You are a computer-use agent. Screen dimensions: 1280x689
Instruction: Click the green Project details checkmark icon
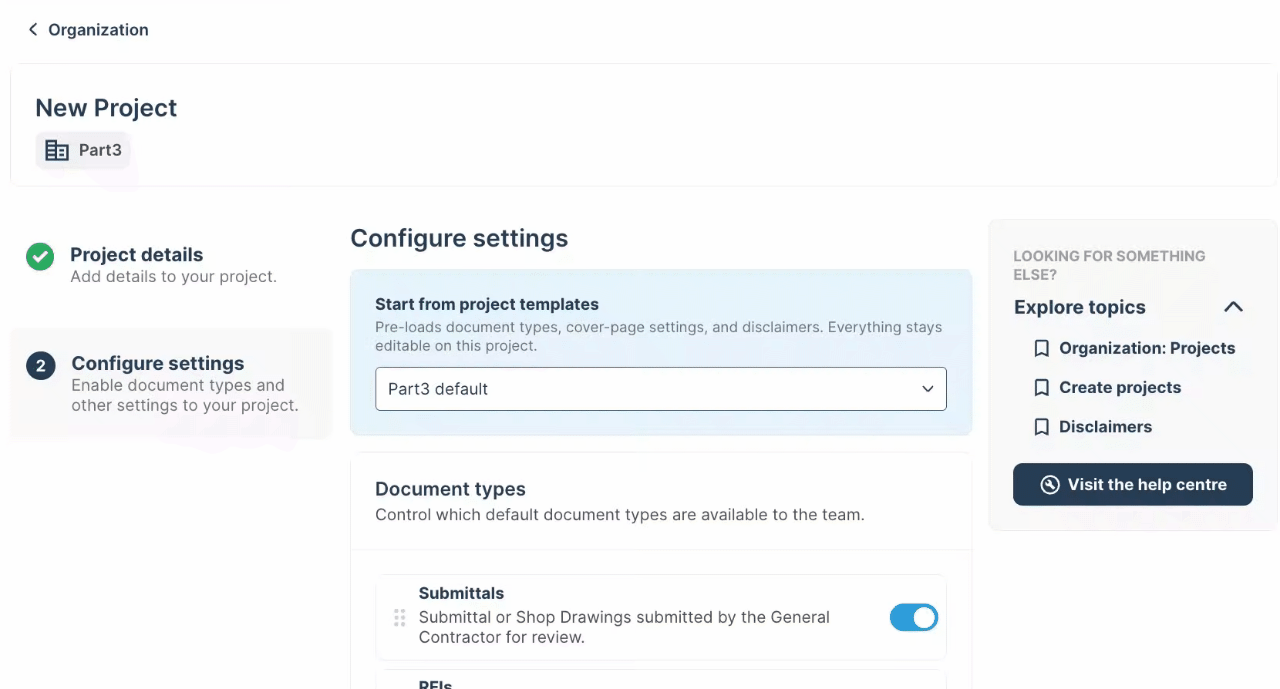point(40,257)
